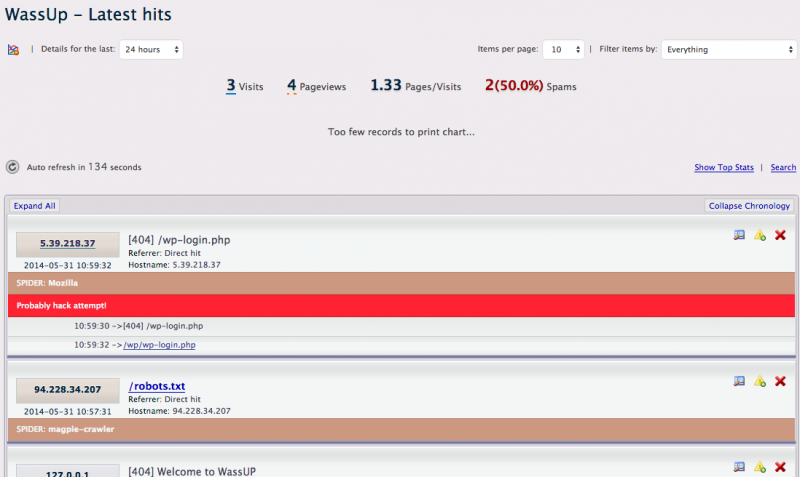Open the Show Top Stats link
The width and height of the screenshot is (800, 477).
tap(724, 168)
